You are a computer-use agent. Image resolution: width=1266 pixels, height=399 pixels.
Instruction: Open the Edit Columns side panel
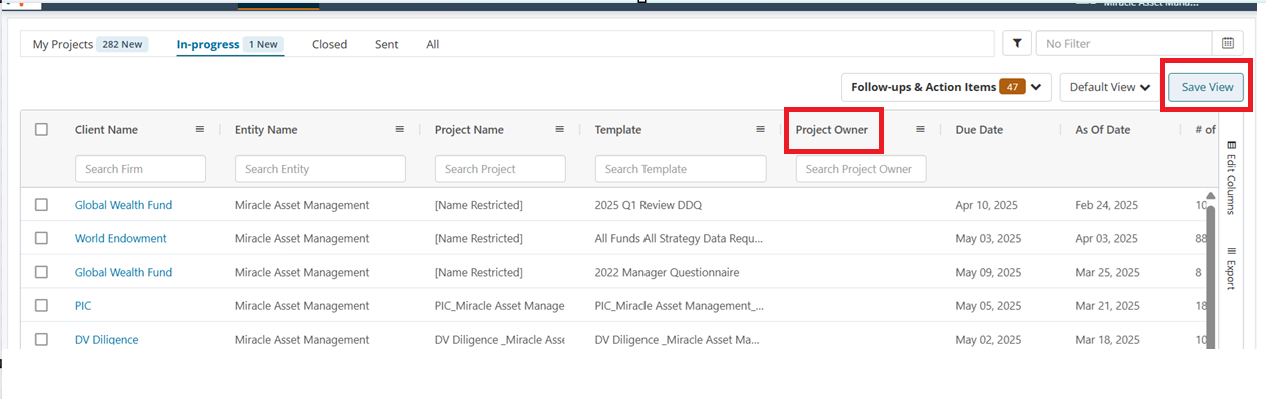coord(1231,178)
